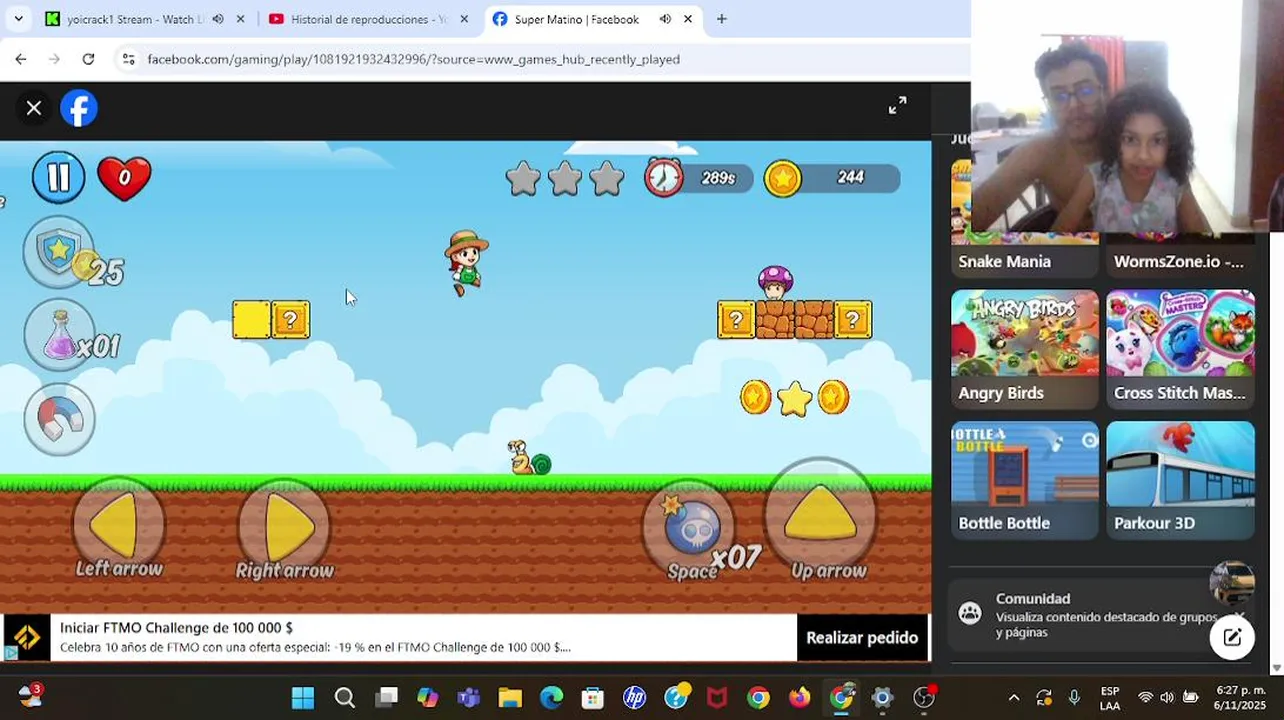The height and width of the screenshot is (720, 1284).
Task: Click the gold coin counter icon
Action: pos(783,178)
